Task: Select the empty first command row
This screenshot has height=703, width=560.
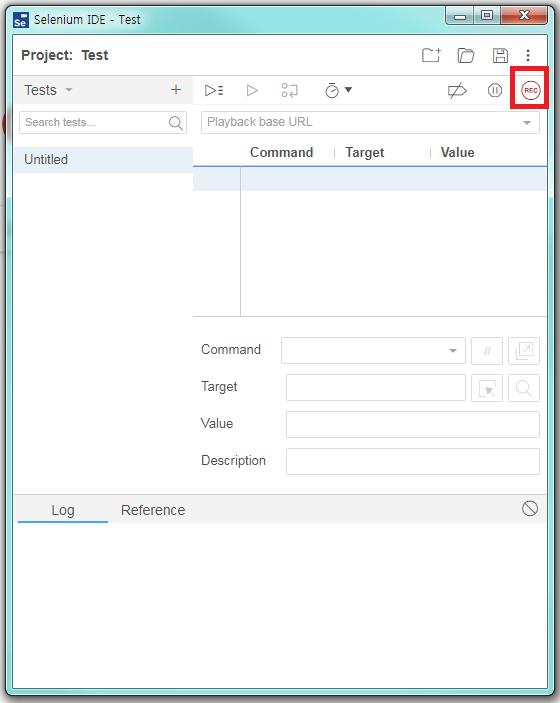Action: [370, 179]
